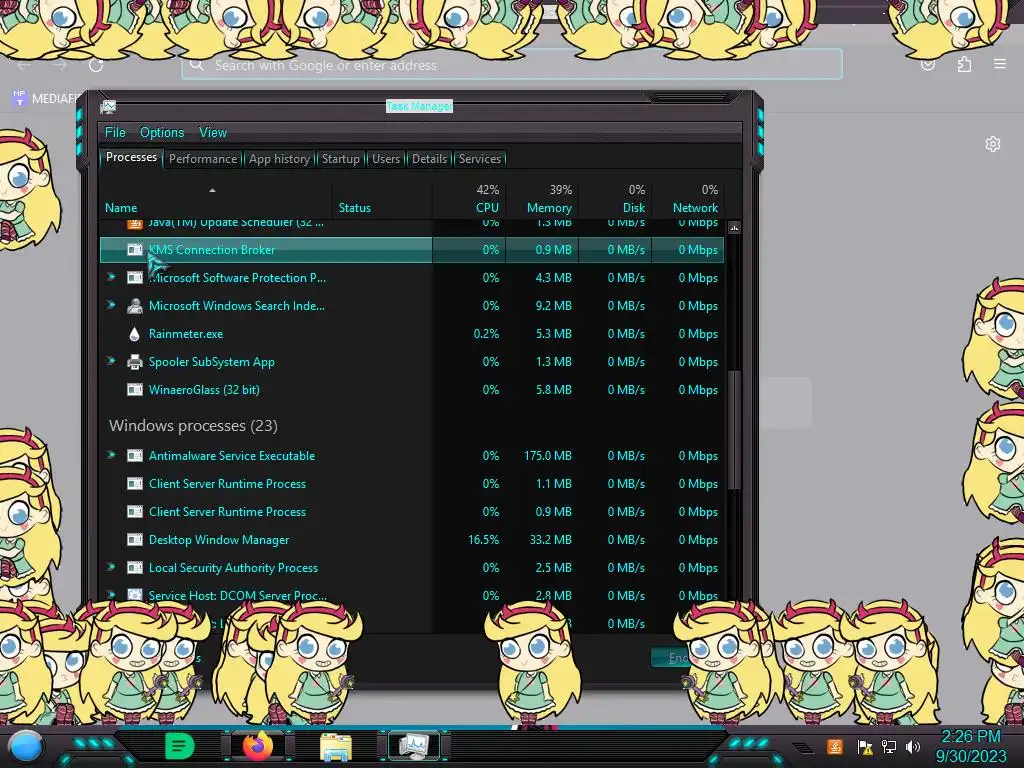Click the WinaeroGlass process icon
The width and height of the screenshot is (1024, 768).
tap(135, 390)
